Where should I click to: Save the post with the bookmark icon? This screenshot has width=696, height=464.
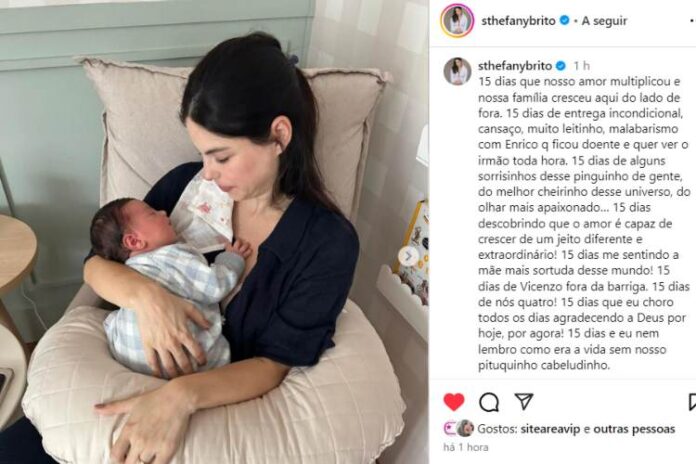pos(692,402)
